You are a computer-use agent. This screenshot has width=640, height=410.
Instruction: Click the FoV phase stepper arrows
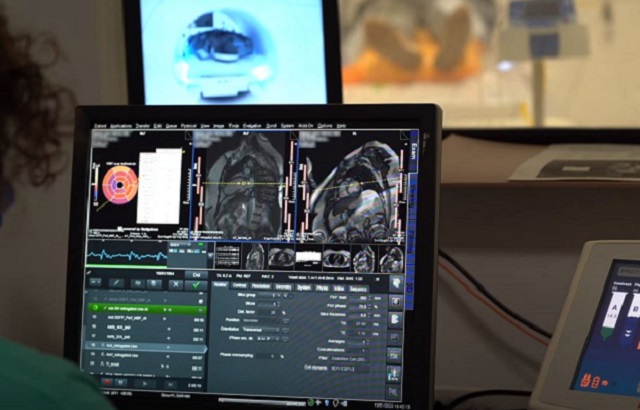click(370, 307)
